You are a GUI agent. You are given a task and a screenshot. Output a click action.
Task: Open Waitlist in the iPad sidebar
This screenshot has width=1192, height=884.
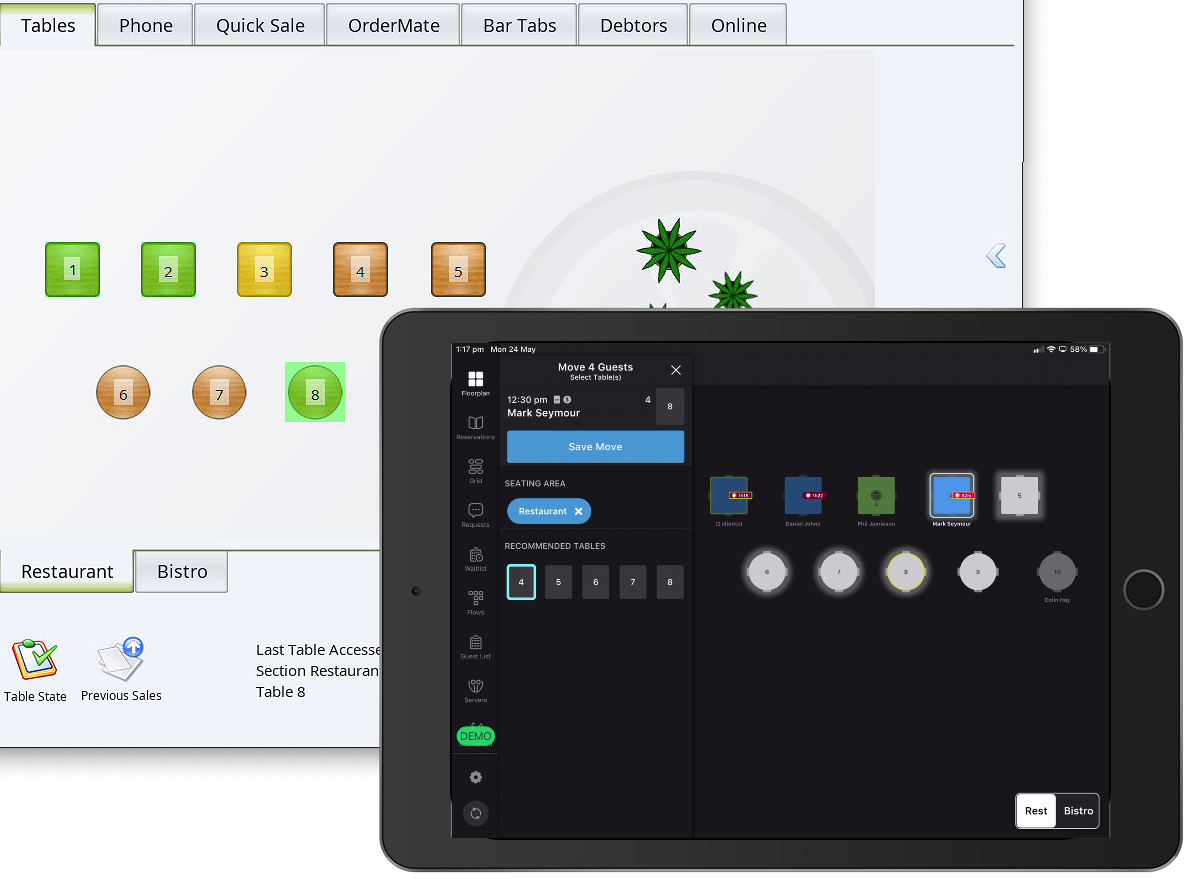pyautogui.click(x=475, y=559)
